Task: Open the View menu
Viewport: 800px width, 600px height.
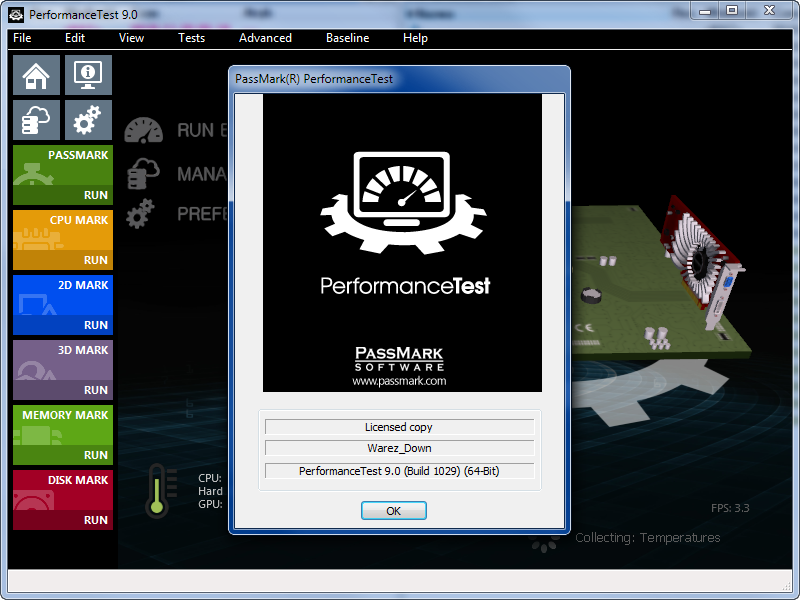Action: 131,38
